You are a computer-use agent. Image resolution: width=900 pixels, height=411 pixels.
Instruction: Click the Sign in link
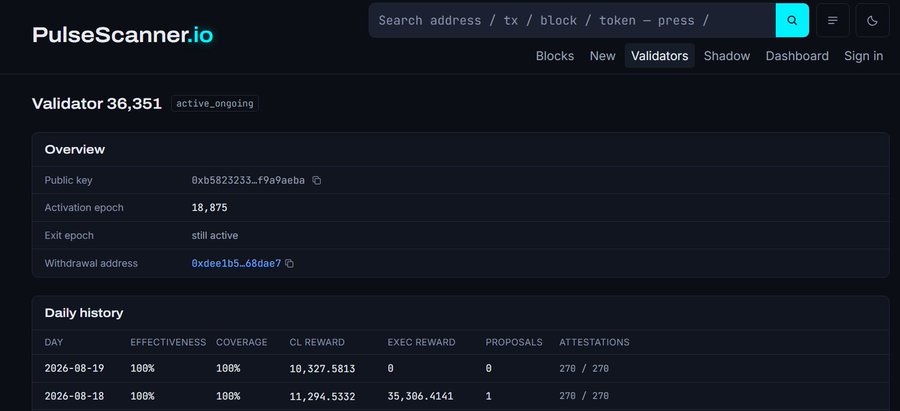pos(863,56)
